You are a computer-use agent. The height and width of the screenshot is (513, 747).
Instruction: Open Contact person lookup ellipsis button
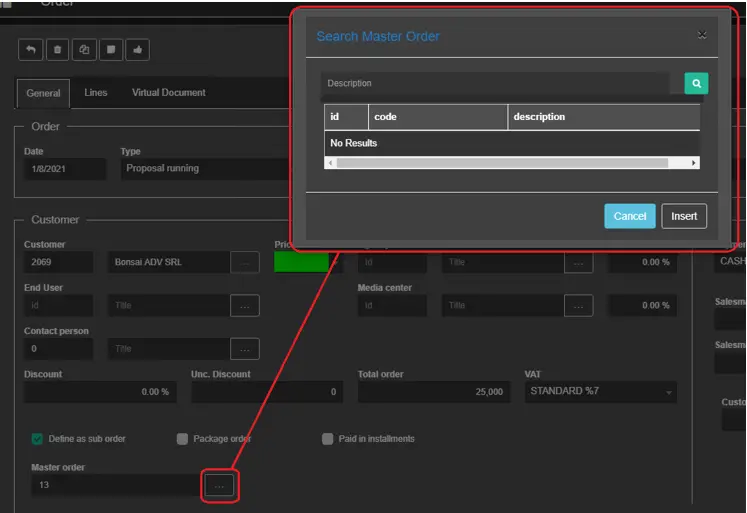244,349
